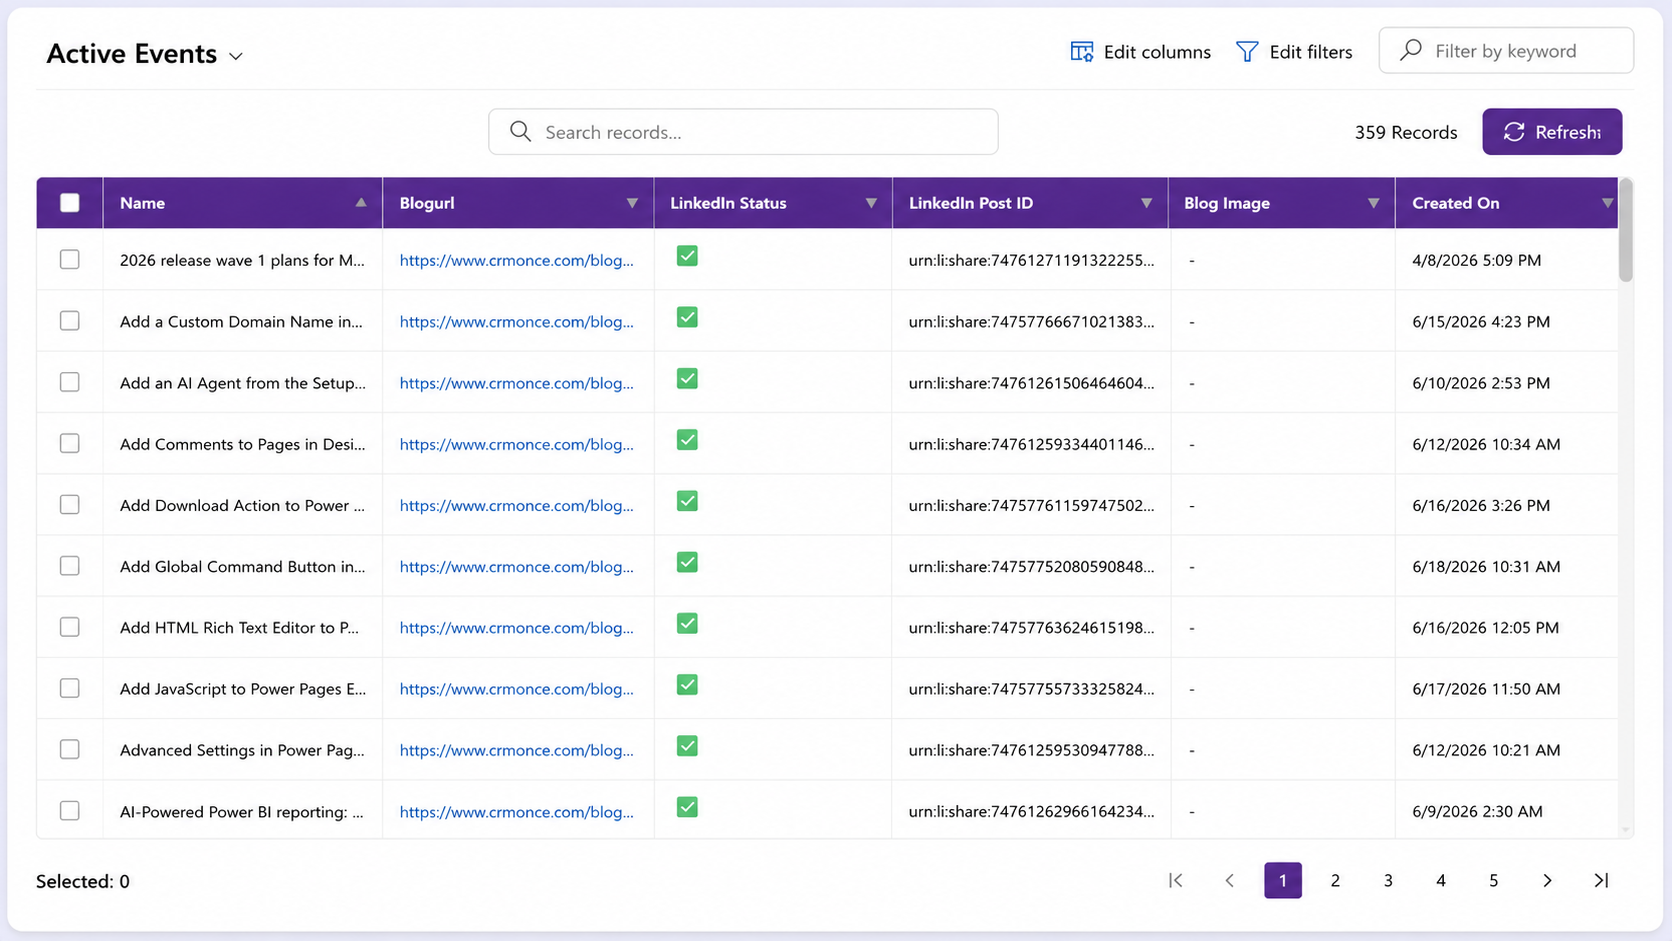Tick the select-all checkbox in header
This screenshot has height=941, width=1672.
tap(70, 203)
